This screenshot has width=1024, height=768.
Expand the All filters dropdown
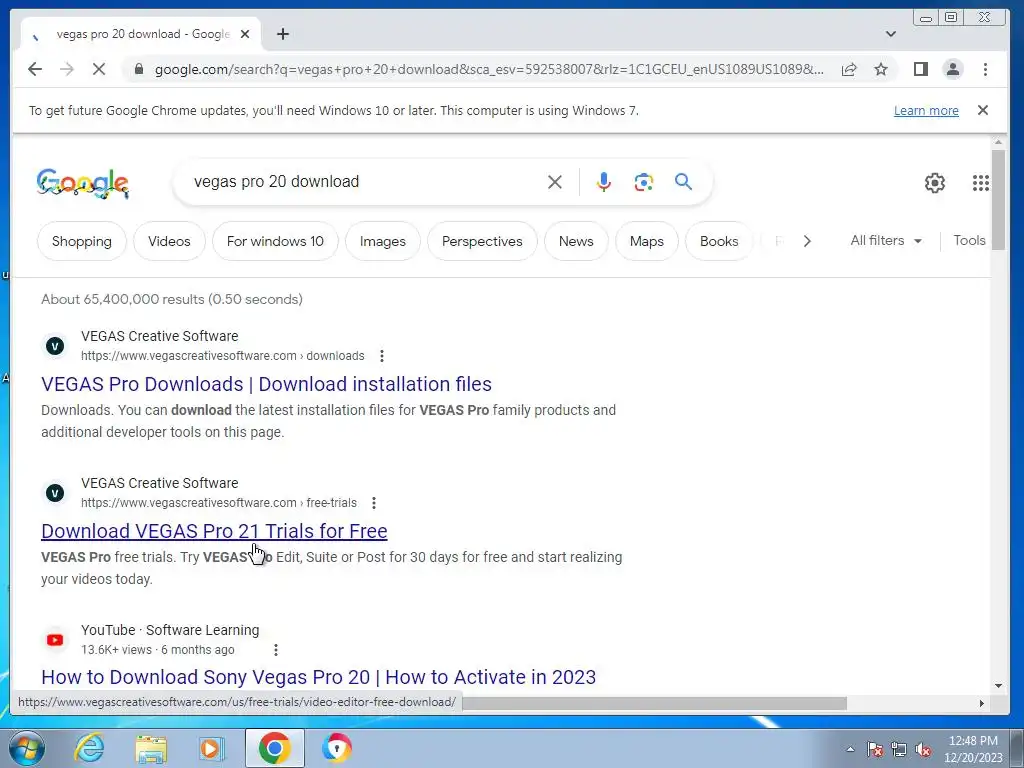point(886,240)
